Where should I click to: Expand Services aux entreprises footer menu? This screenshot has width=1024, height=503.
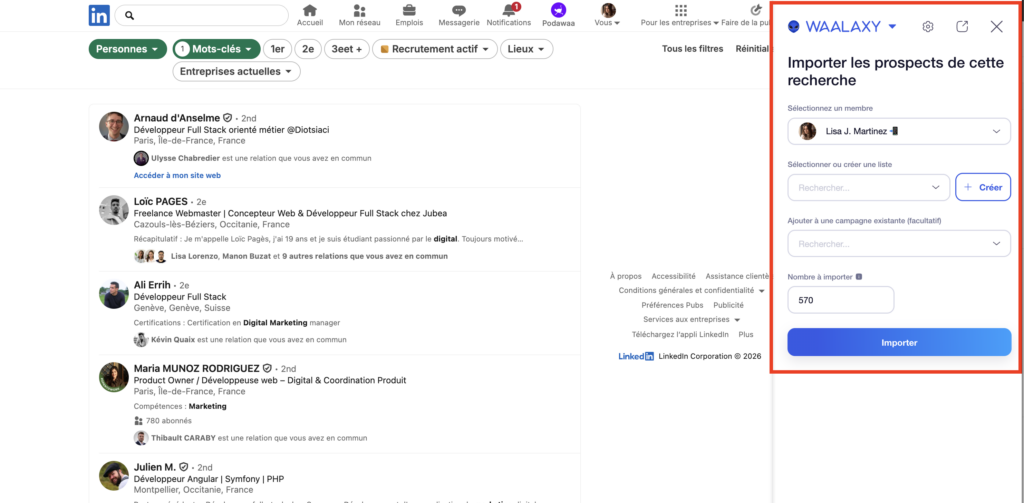tap(692, 319)
